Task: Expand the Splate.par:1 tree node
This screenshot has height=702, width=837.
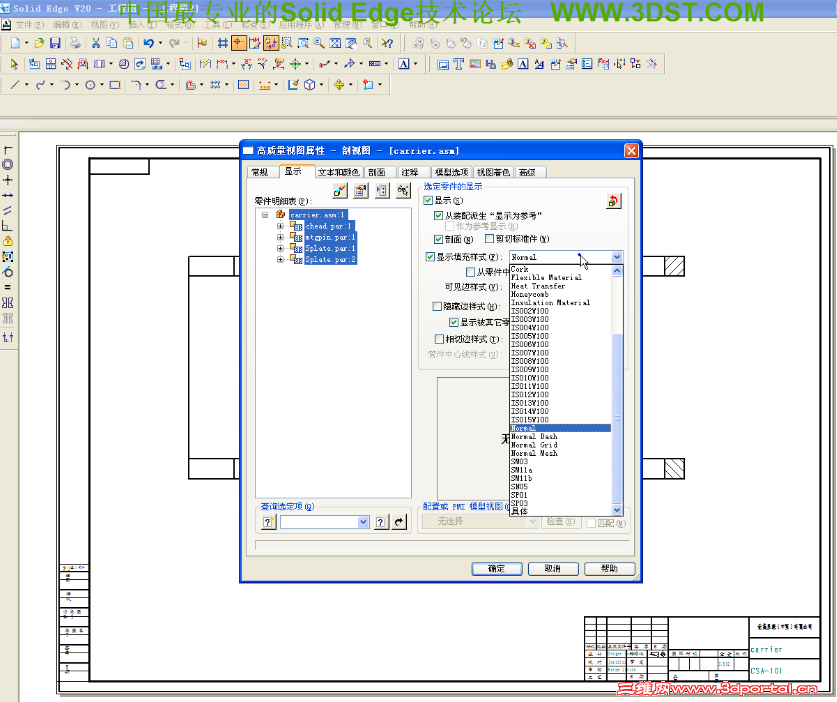Action: (280, 248)
